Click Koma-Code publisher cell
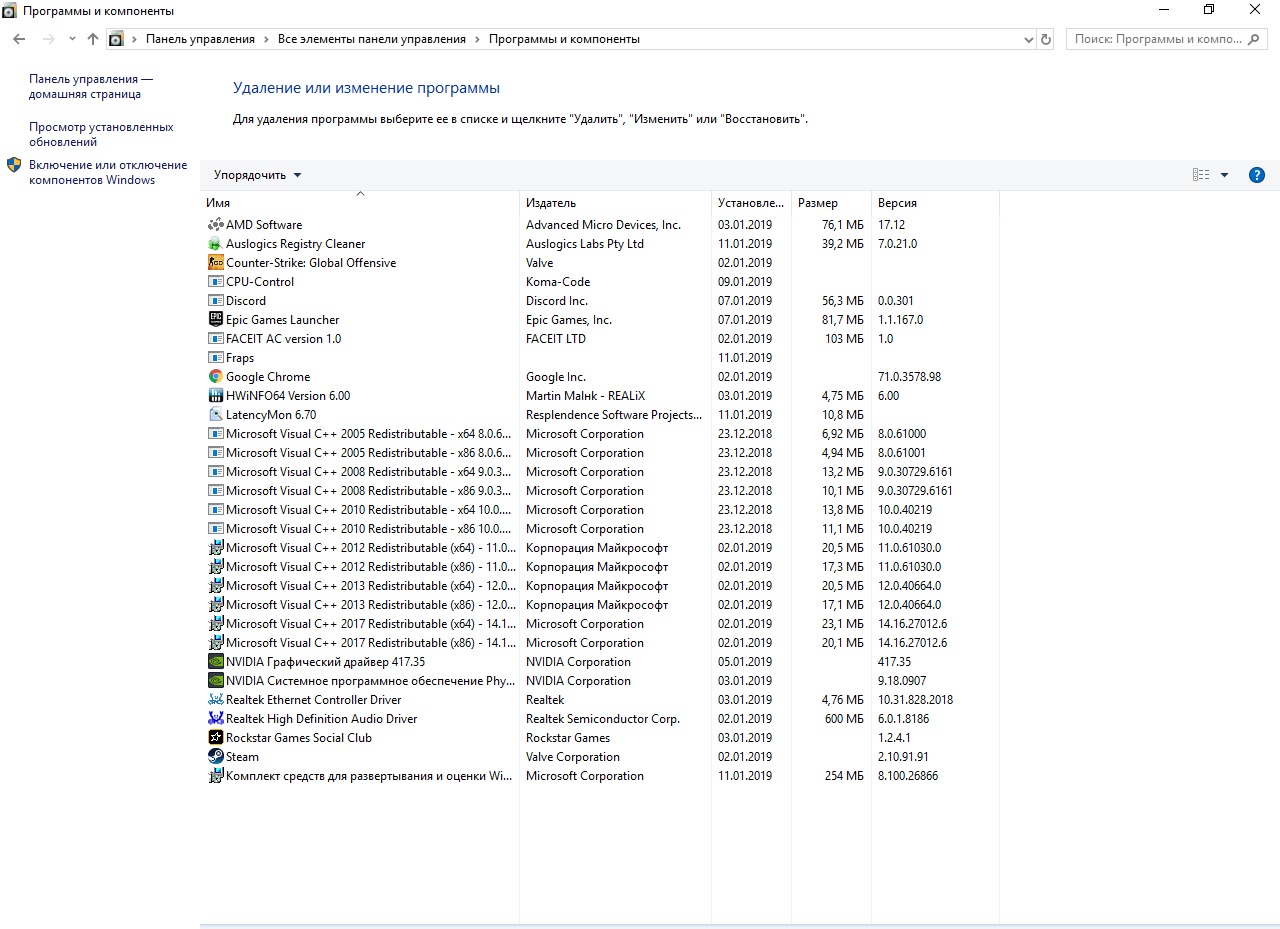The image size is (1280, 929). tap(558, 282)
